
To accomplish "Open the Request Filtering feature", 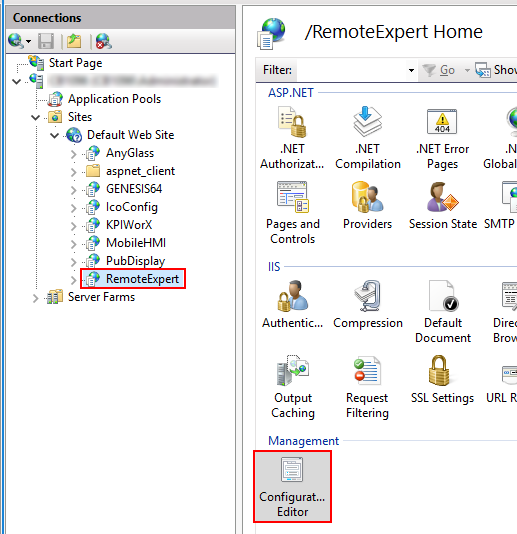I will click(x=367, y=387).
